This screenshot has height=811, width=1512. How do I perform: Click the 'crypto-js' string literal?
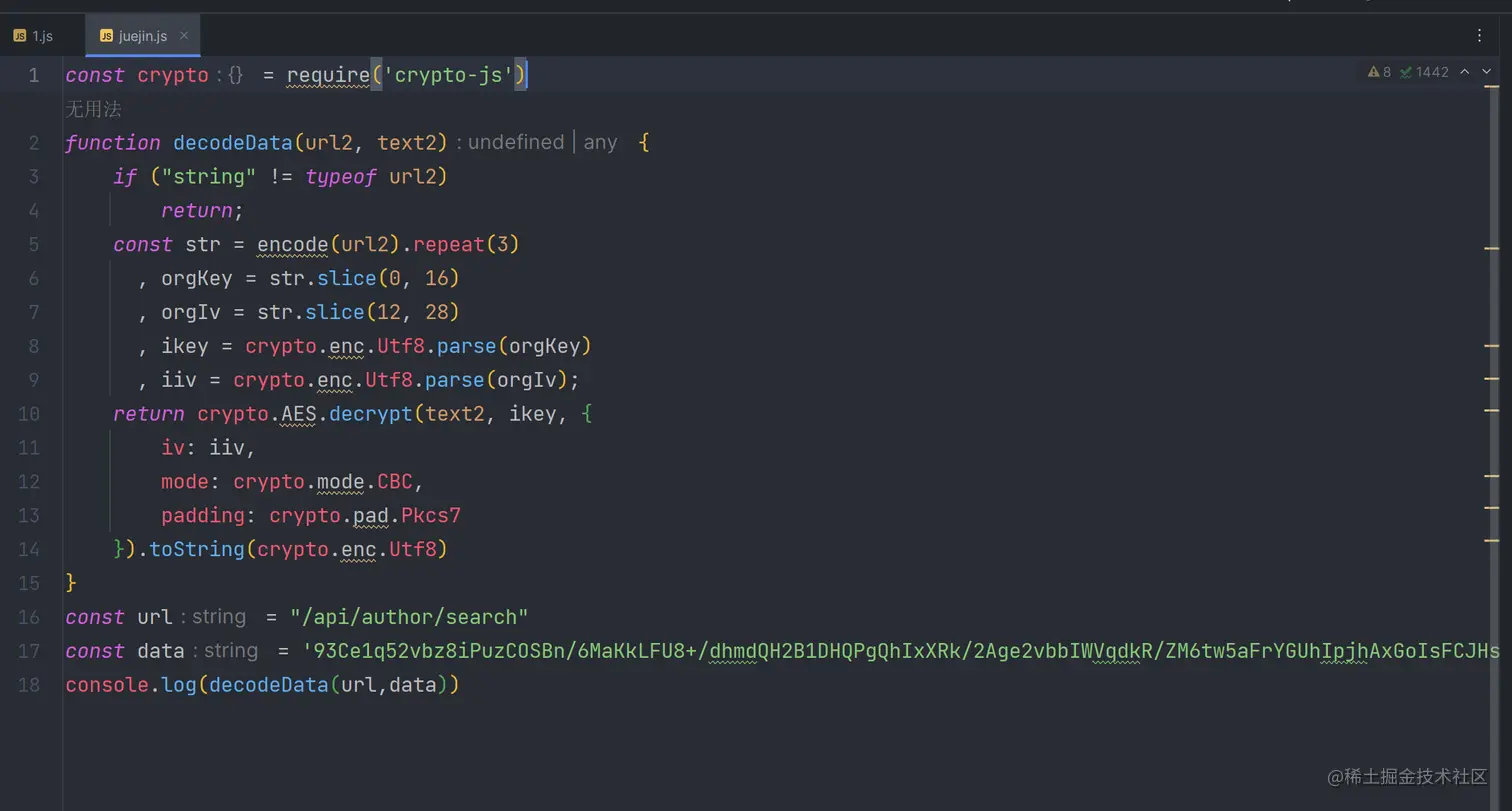[x=449, y=75]
